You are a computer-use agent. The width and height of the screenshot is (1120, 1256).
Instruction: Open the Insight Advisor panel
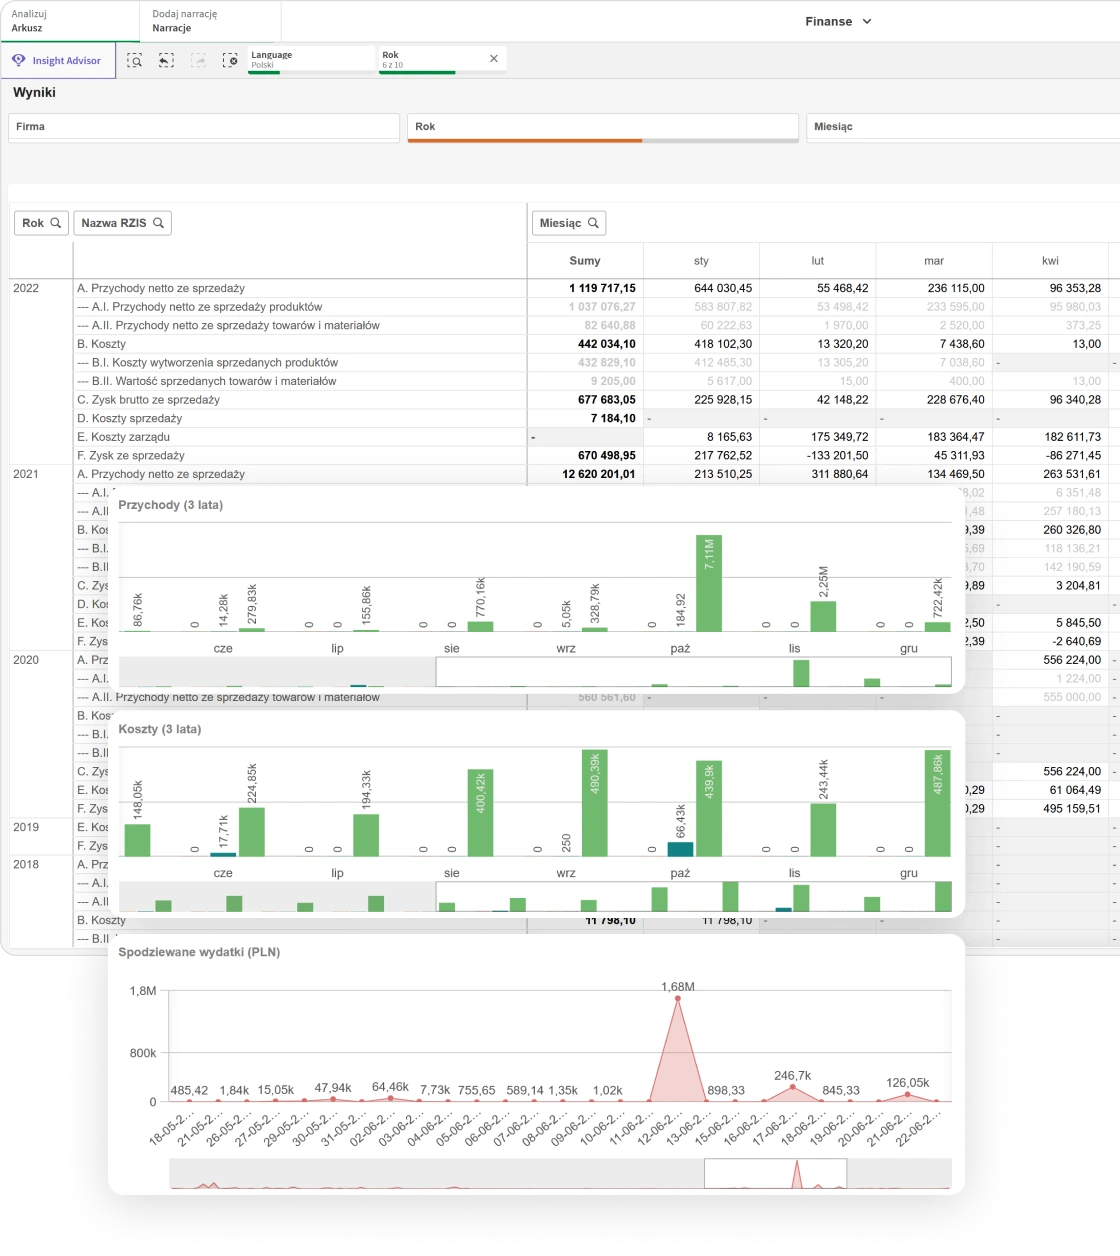pyautogui.click(x=58, y=61)
